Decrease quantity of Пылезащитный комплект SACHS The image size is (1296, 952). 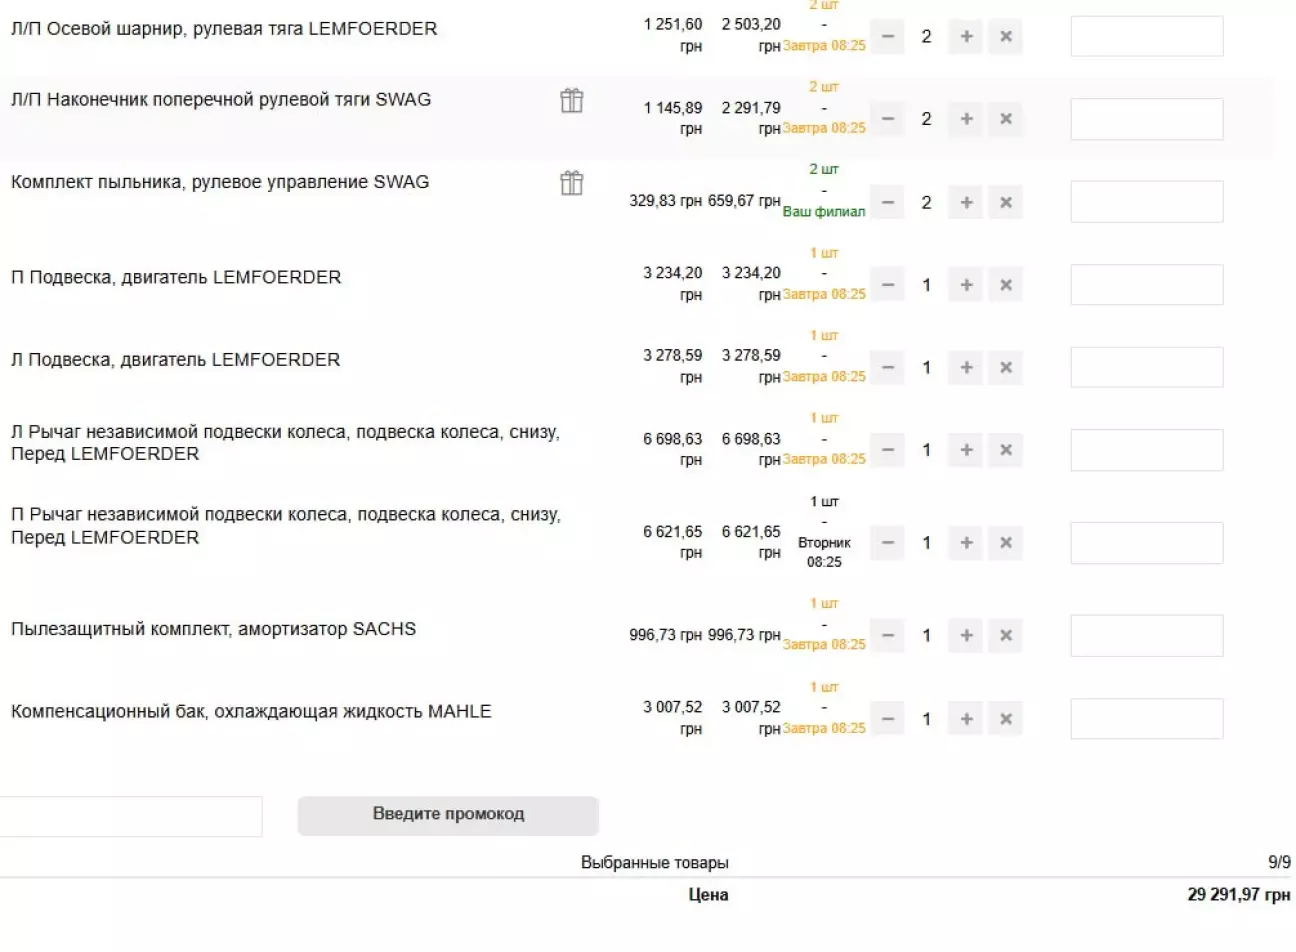(x=887, y=636)
